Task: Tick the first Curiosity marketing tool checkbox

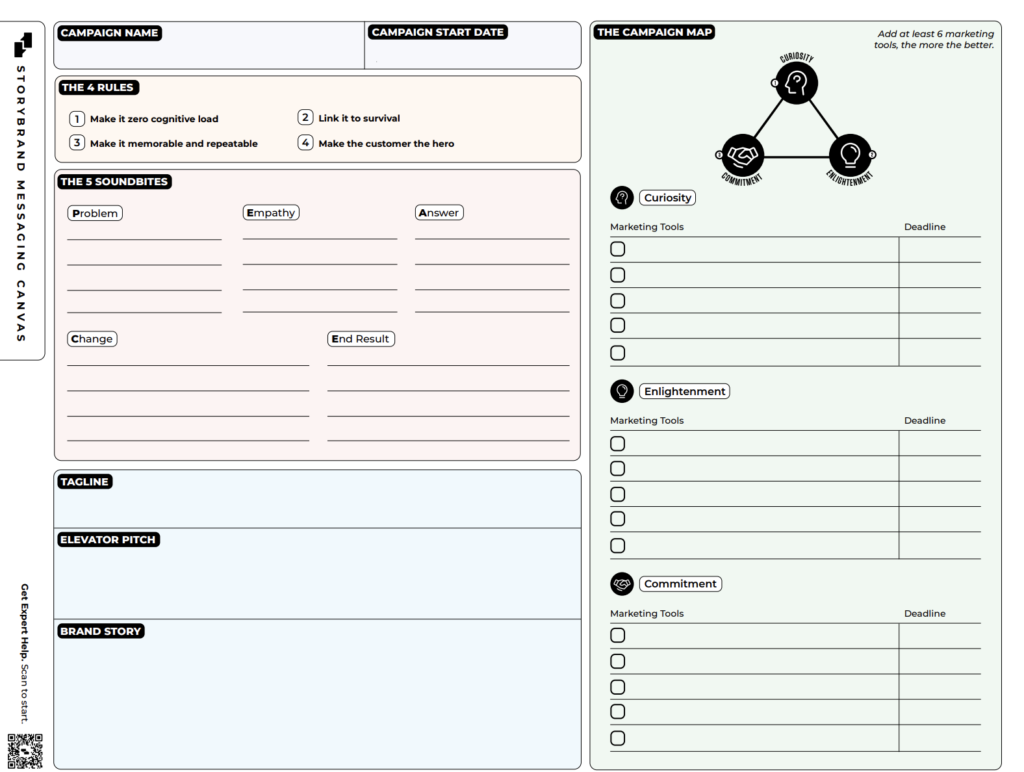Action: (x=617, y=249)
